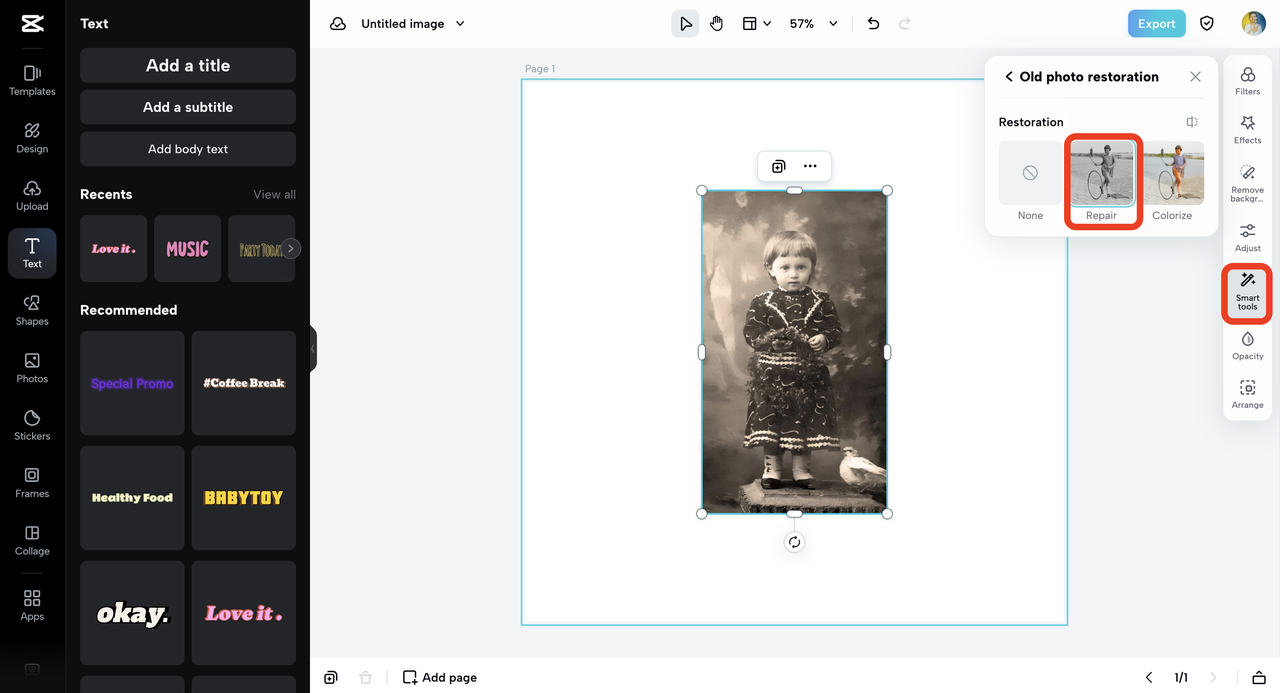
Task: Open the Shapes sidebar panel
Action: click(x=32, y=310)
